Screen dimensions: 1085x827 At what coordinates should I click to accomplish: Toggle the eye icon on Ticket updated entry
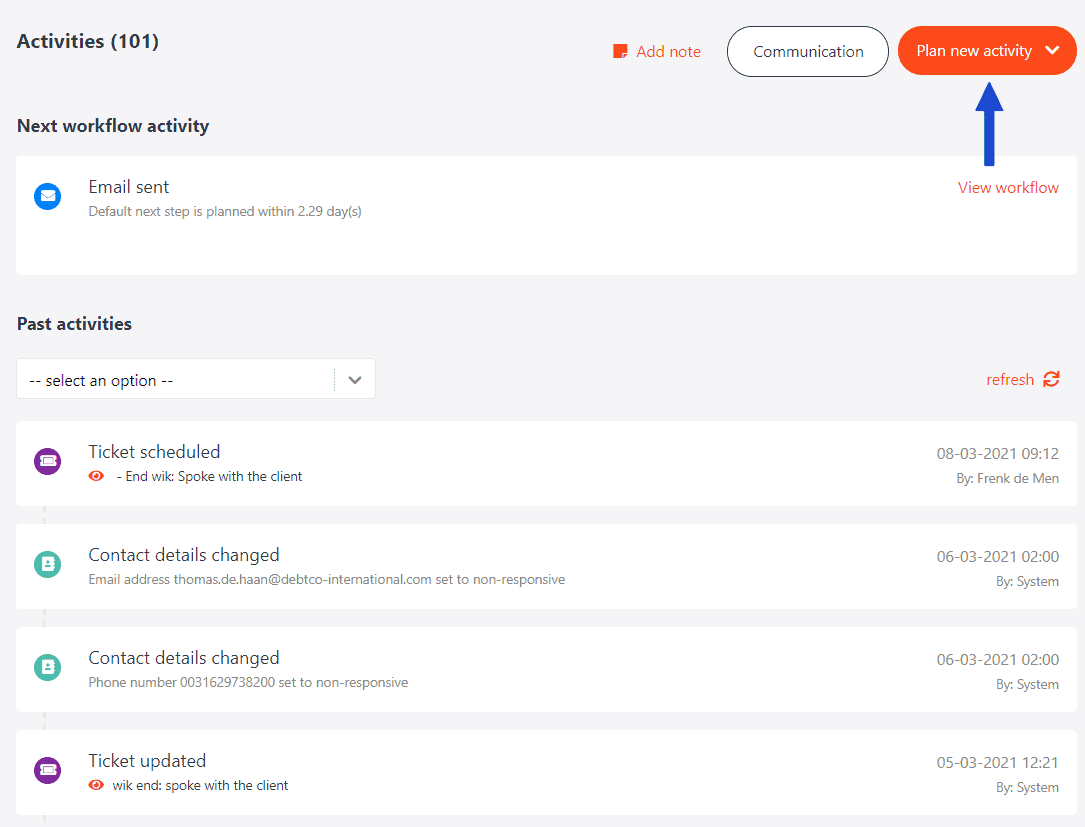[96, 785]
